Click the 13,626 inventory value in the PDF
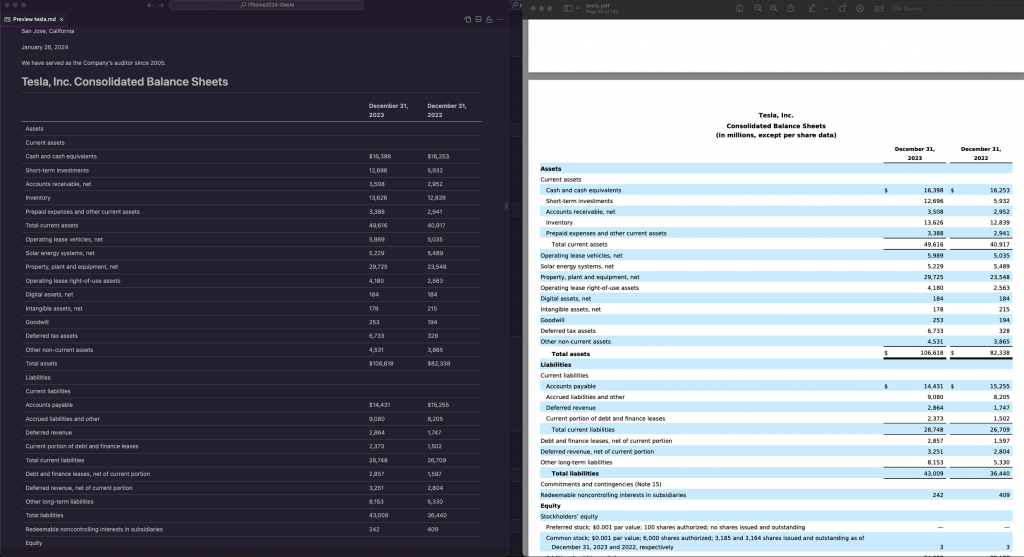 pos(933,223)
